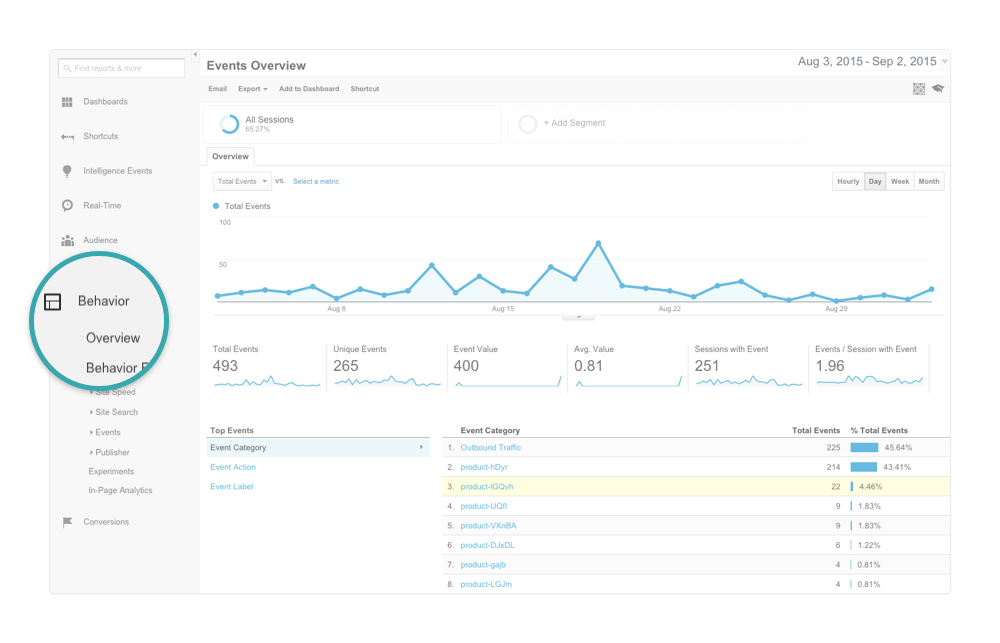Open Behavior Overview in sidebar
This screenshot has height=643, width=1000.
(x=113, y=338)
